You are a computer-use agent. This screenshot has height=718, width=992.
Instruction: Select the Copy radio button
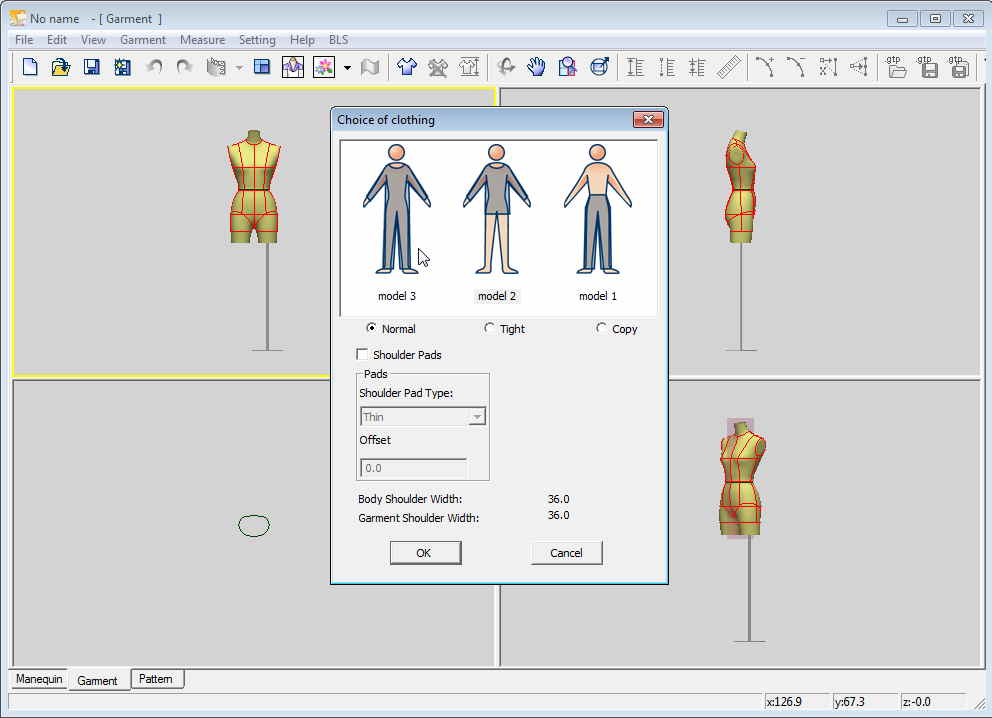tap(601, 328)
